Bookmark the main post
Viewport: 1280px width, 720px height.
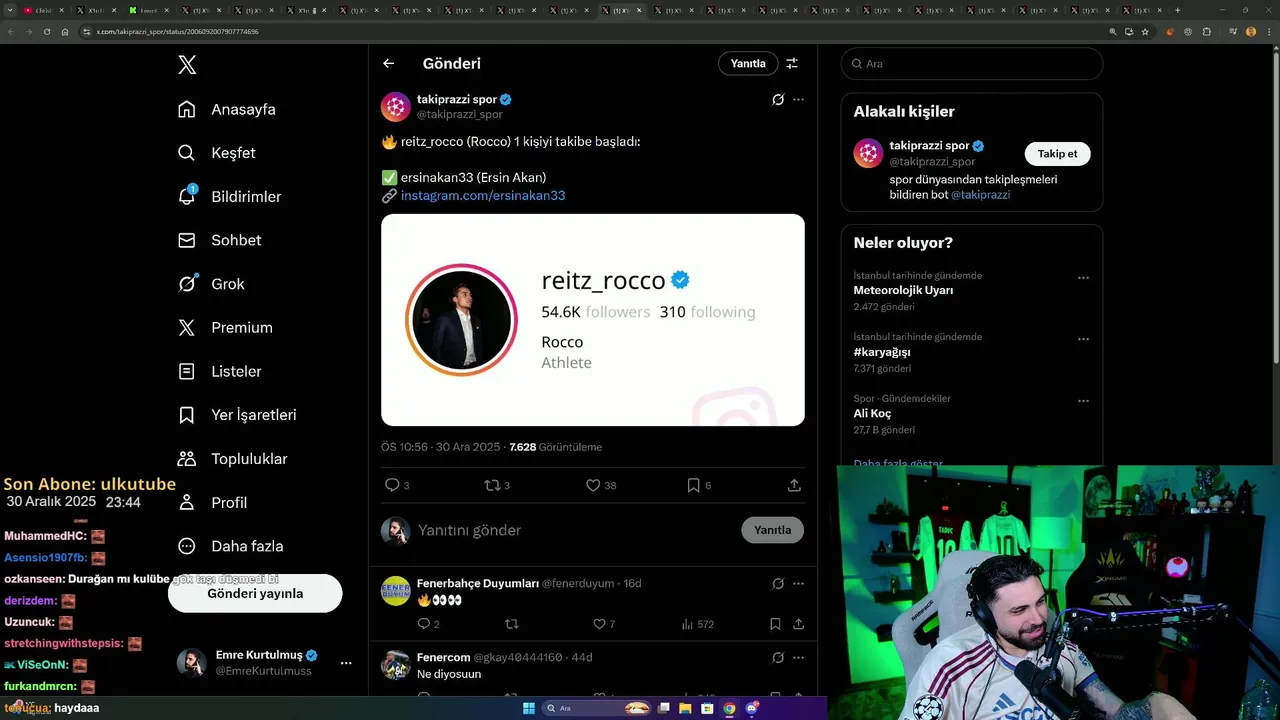694,485
